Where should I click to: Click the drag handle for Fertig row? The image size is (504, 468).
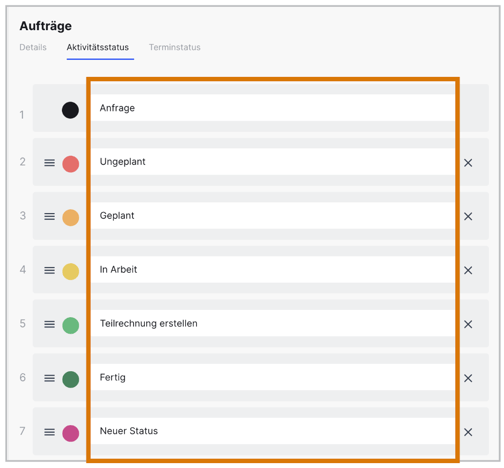point(49,378)
